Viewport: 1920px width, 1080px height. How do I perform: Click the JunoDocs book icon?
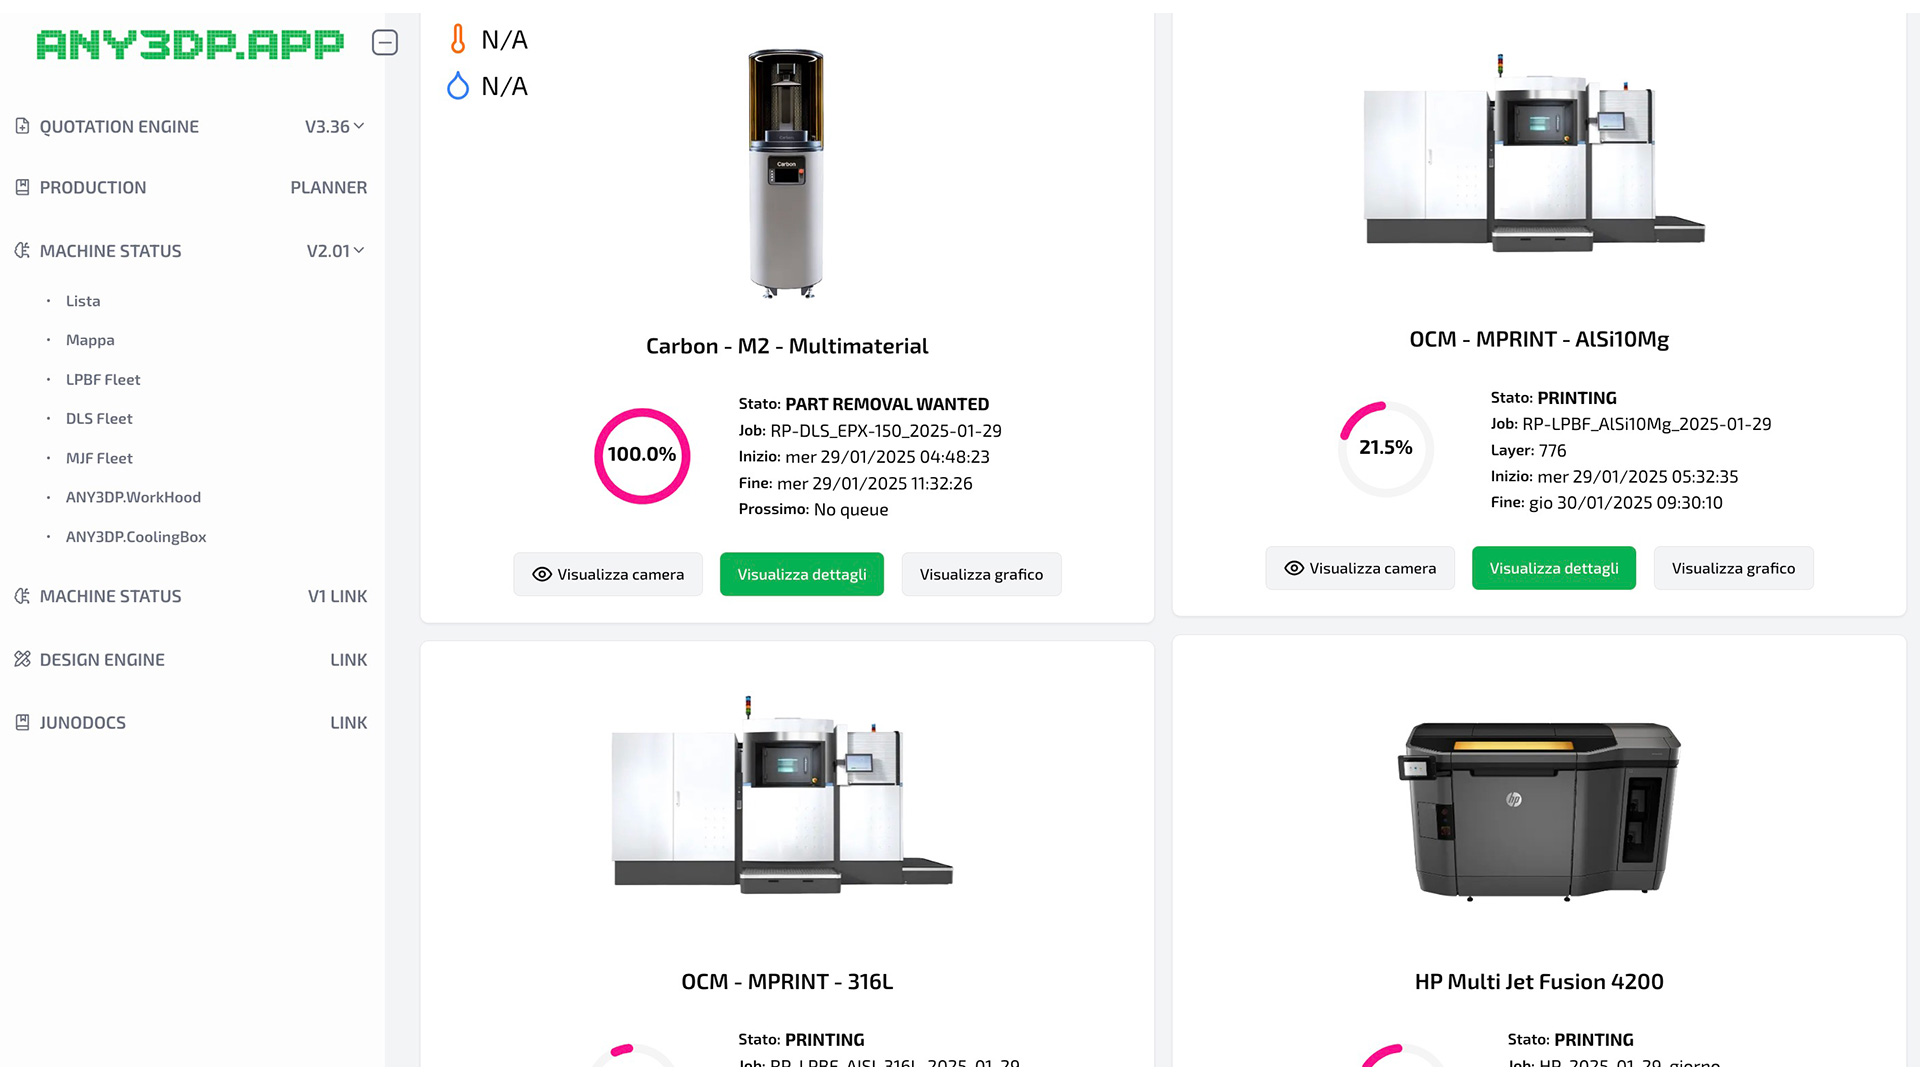tap(22, 722)
